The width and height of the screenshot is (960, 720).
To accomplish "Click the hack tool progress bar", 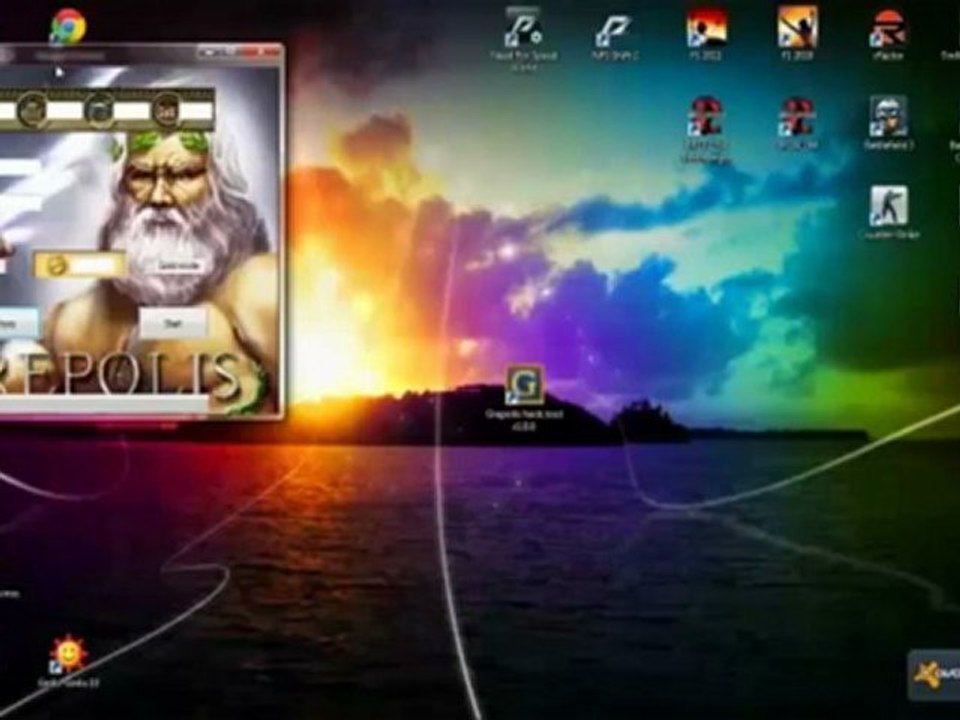I will pyautogui.click(x=103, y=404).
